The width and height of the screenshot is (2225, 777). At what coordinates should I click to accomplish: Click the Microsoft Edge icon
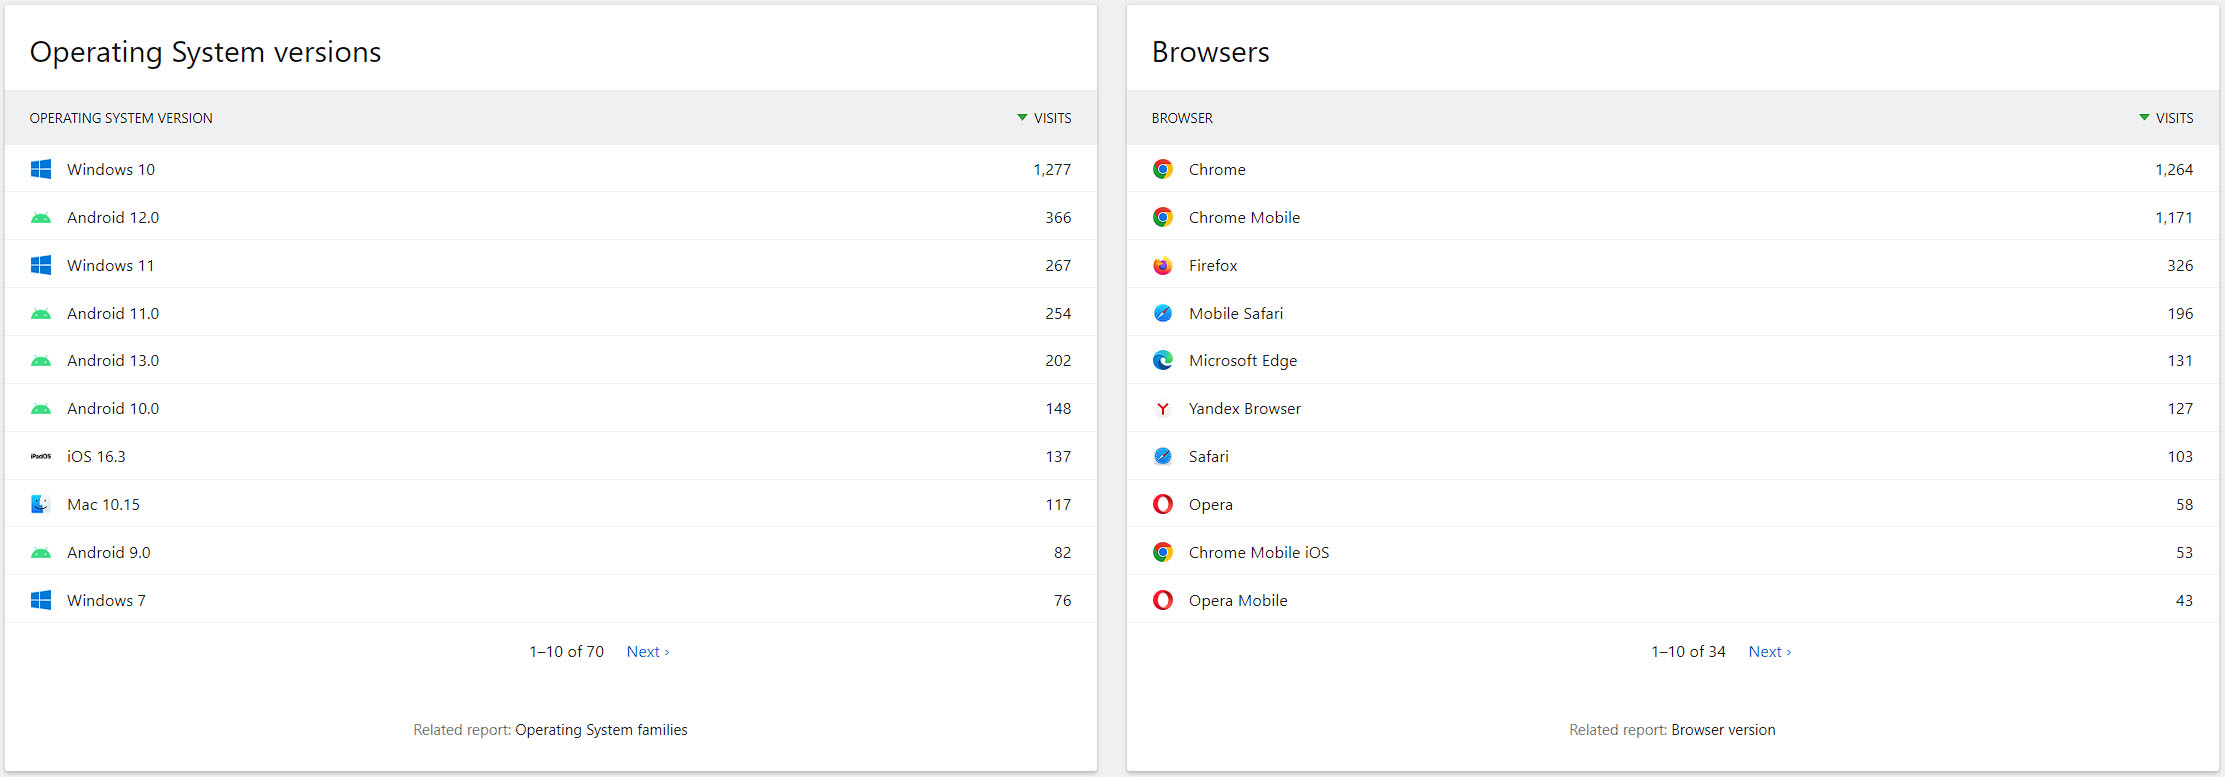1163,360
